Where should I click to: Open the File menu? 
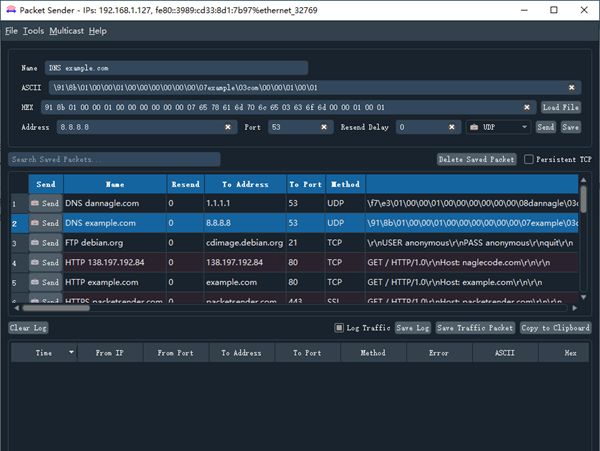[11, 31]
